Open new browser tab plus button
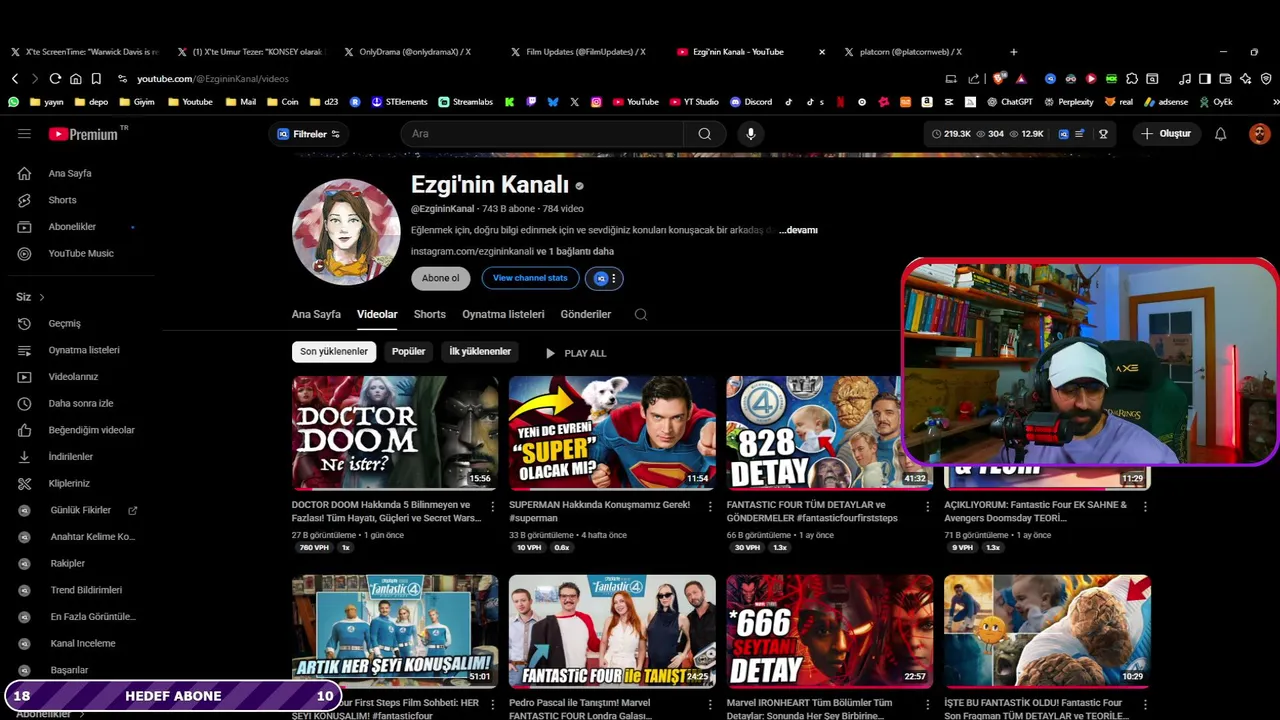 (1013, 52)
